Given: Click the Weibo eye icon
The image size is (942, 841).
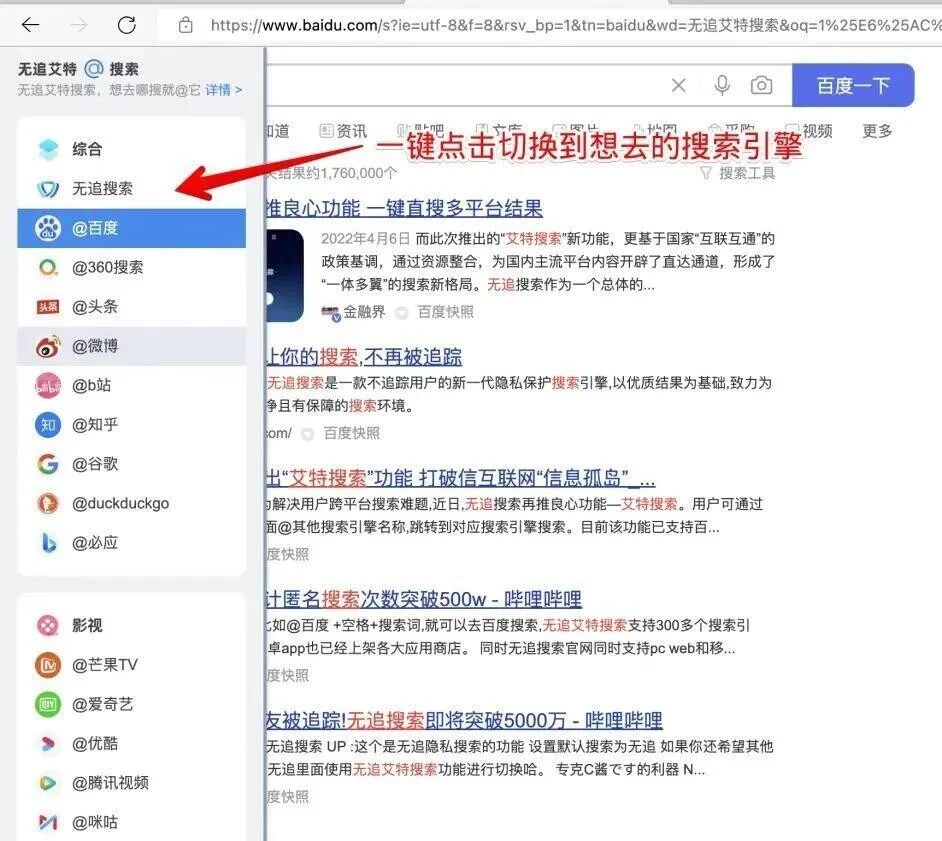Looking at the screenshot, I should (x=48, y=346).
